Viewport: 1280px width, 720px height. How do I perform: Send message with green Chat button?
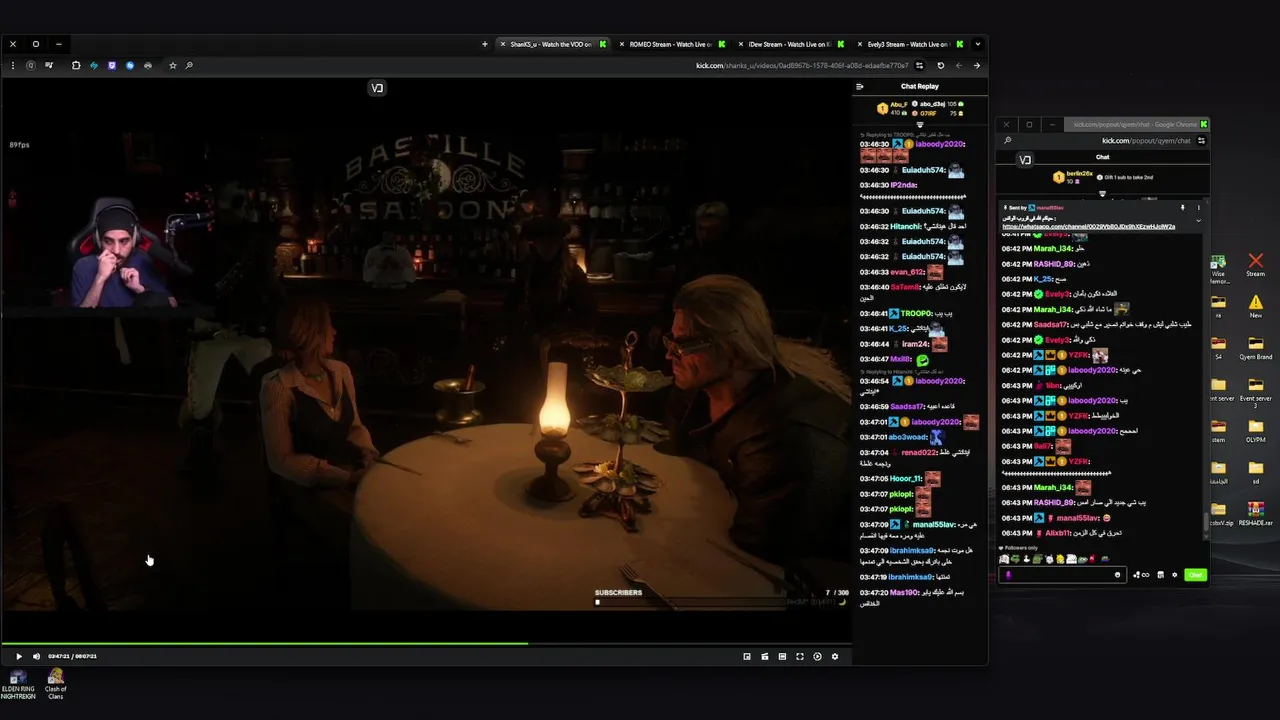pyautogui.click(x=1195, y=575)
